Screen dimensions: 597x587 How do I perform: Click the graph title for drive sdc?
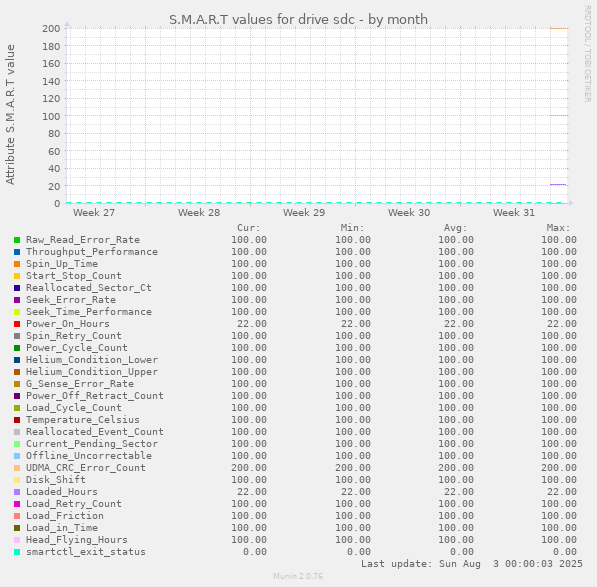point(298,19)
